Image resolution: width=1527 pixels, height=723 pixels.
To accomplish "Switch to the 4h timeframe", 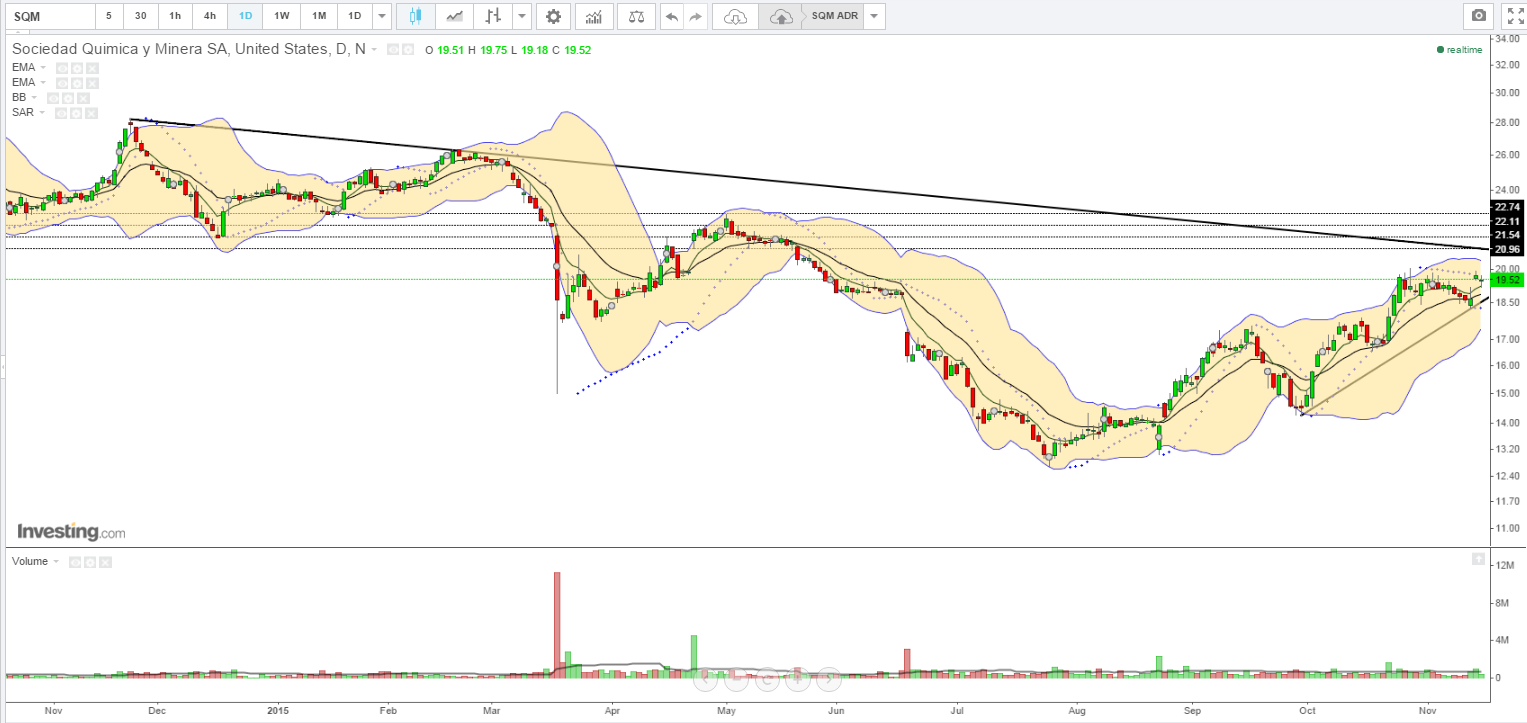I will (x=210, y=16).
